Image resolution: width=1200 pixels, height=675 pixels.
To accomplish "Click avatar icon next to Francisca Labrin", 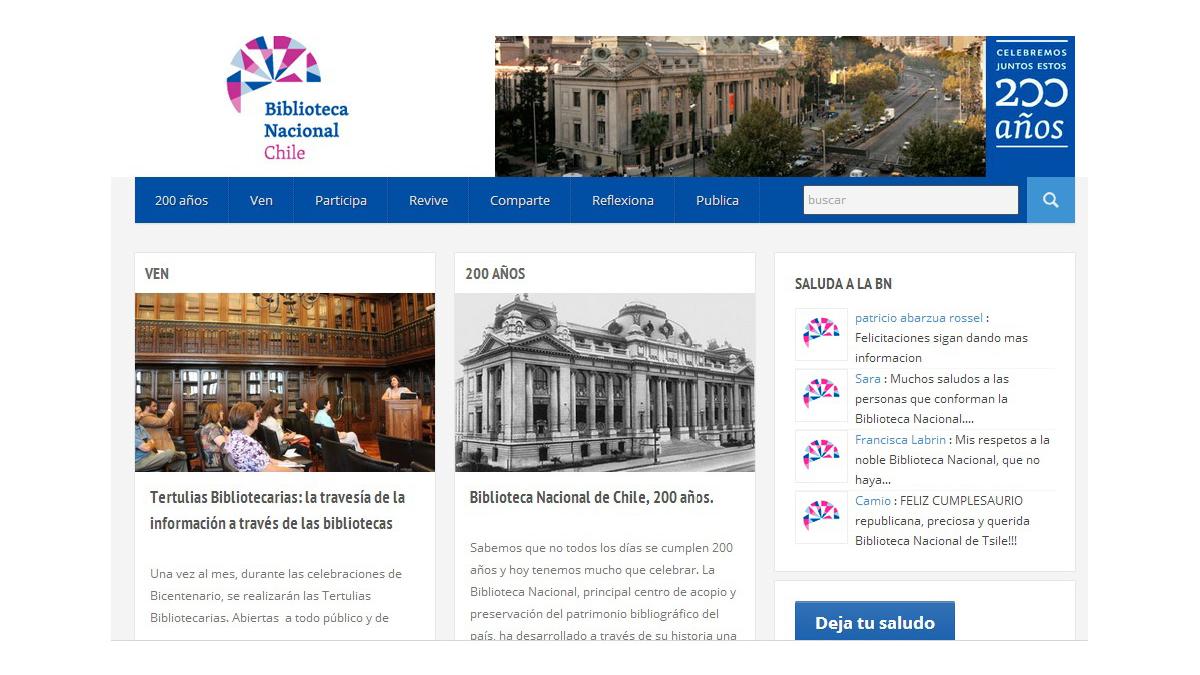I will 821,456.
